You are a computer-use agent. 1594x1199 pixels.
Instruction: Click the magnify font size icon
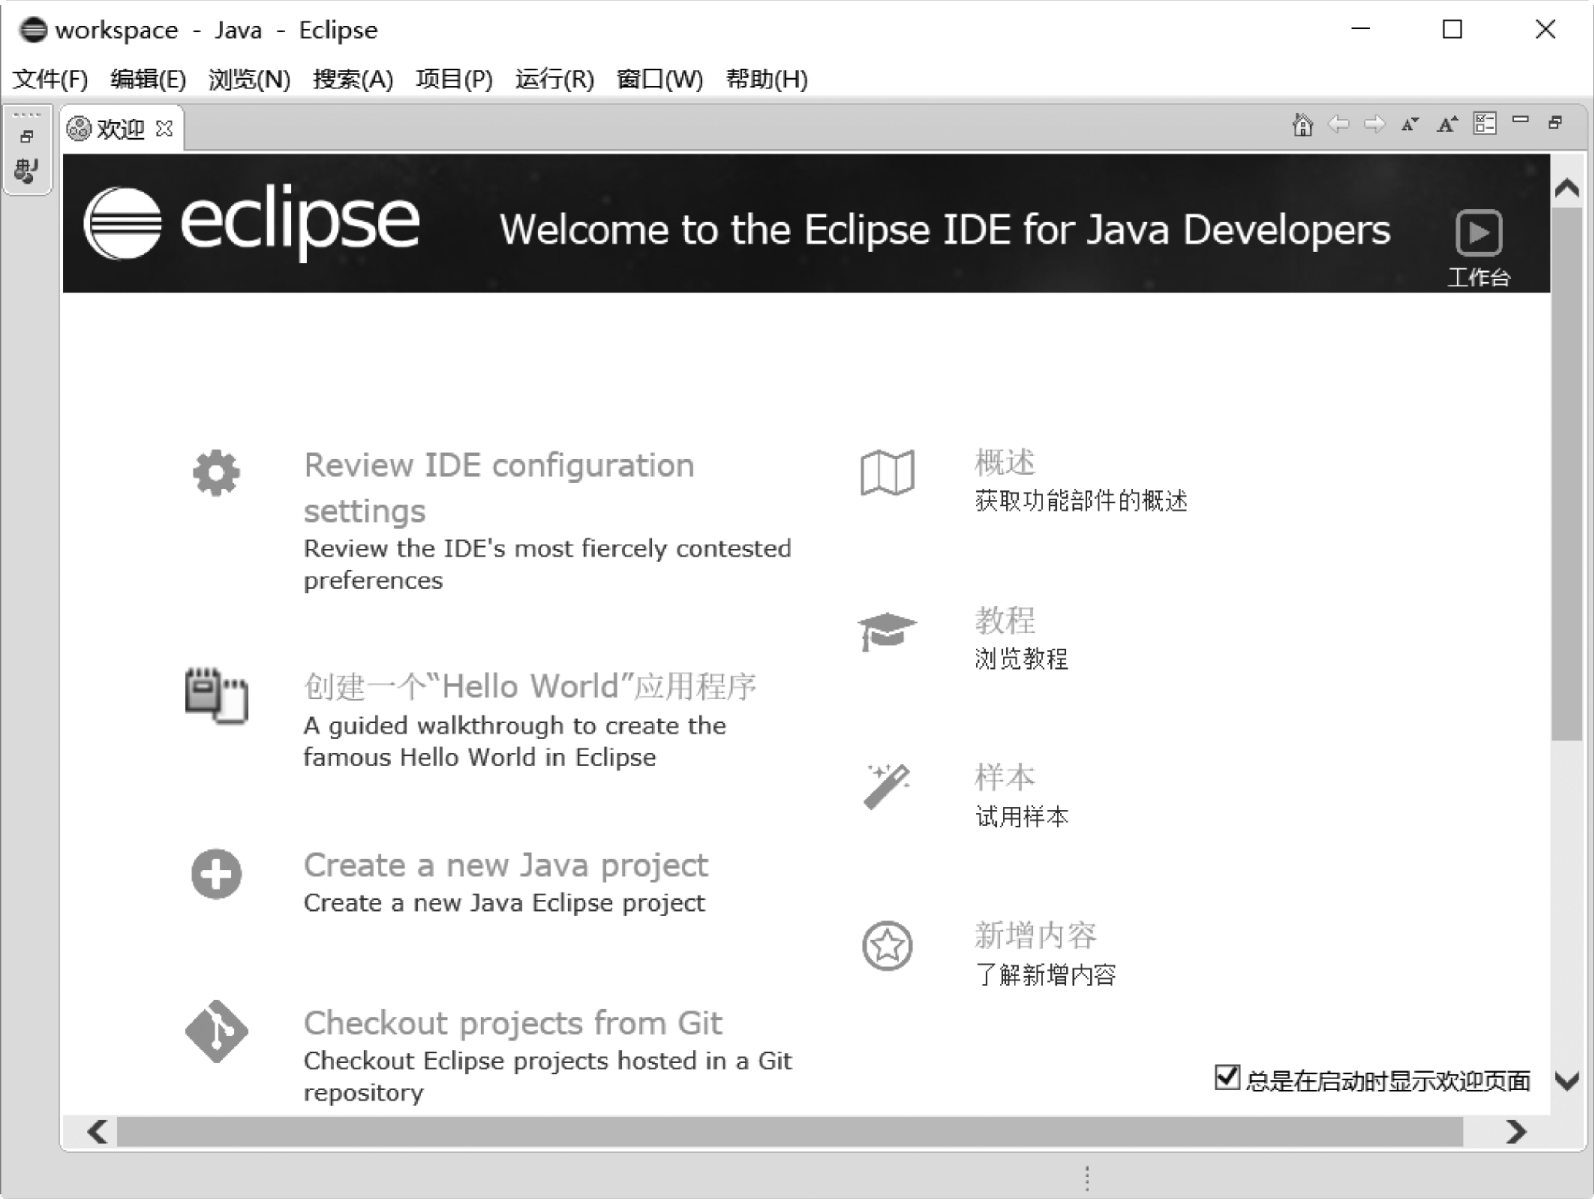[x=1447, y=125]
